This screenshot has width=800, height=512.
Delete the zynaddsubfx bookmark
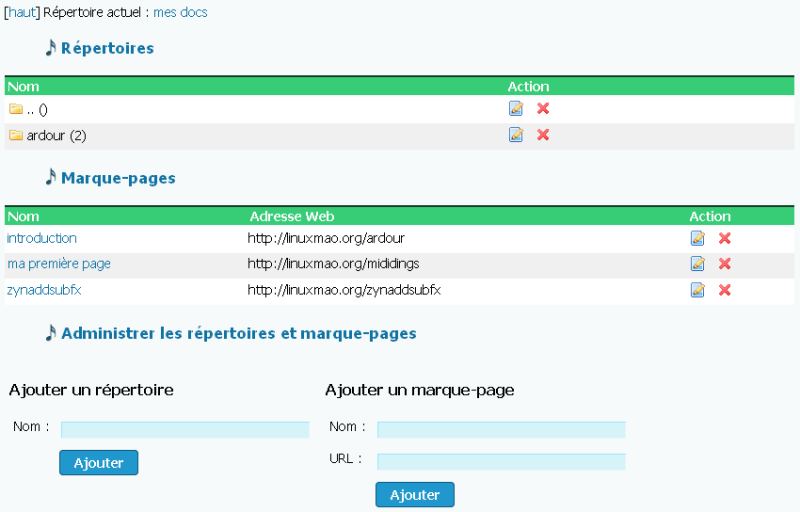point(724,290)
